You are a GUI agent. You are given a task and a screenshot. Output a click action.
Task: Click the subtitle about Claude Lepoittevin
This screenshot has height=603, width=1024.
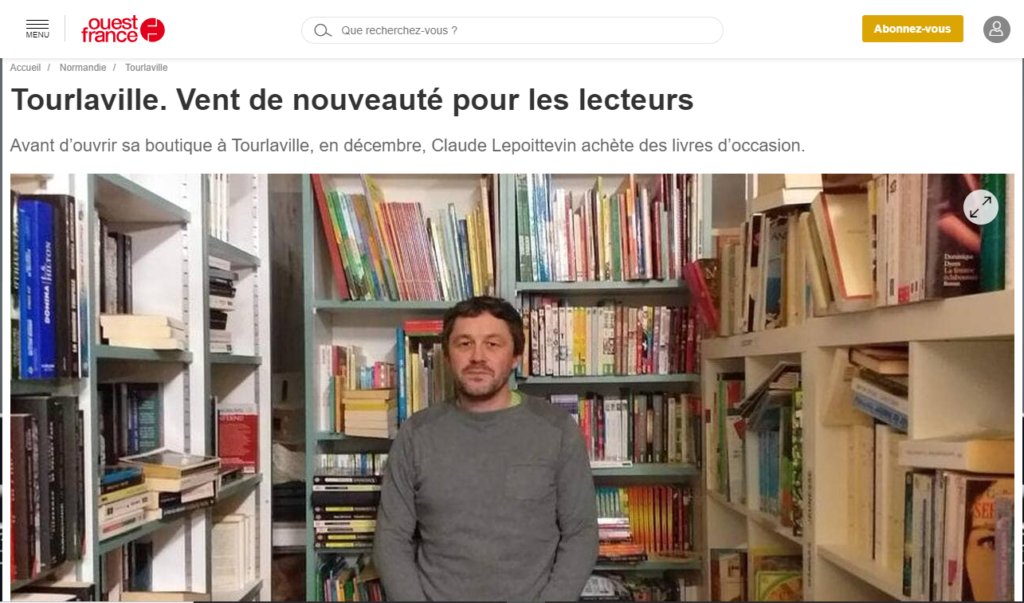[x=408, y=145]
